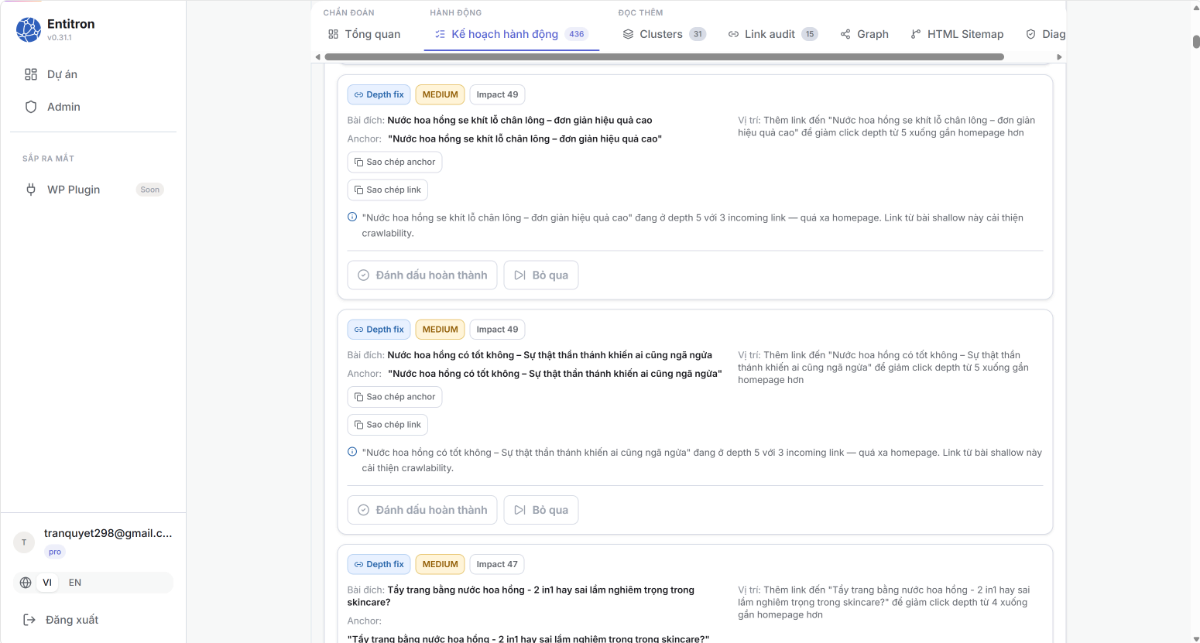Screen dimensions: 1200x643
Task: Click the Tổng quan dashboard icon
Action: (x=334, y=34)
